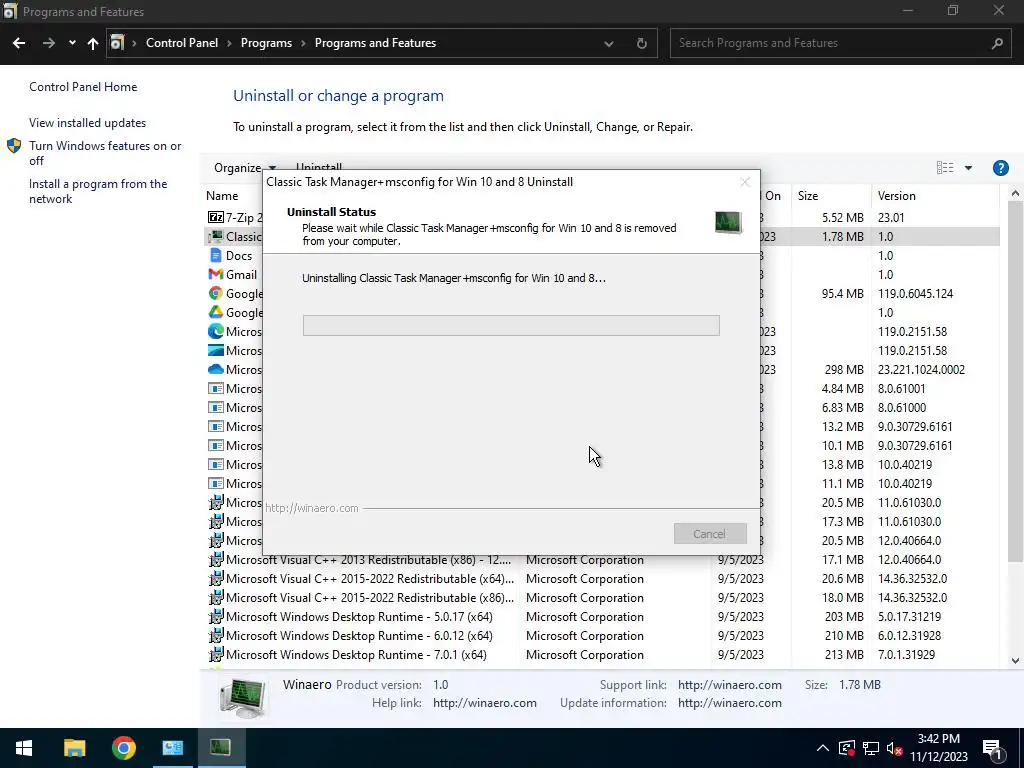This screenshot has width=1024, height=768.
Task: Launch Google Chrome from the taskbar
Action: [123, 748]
